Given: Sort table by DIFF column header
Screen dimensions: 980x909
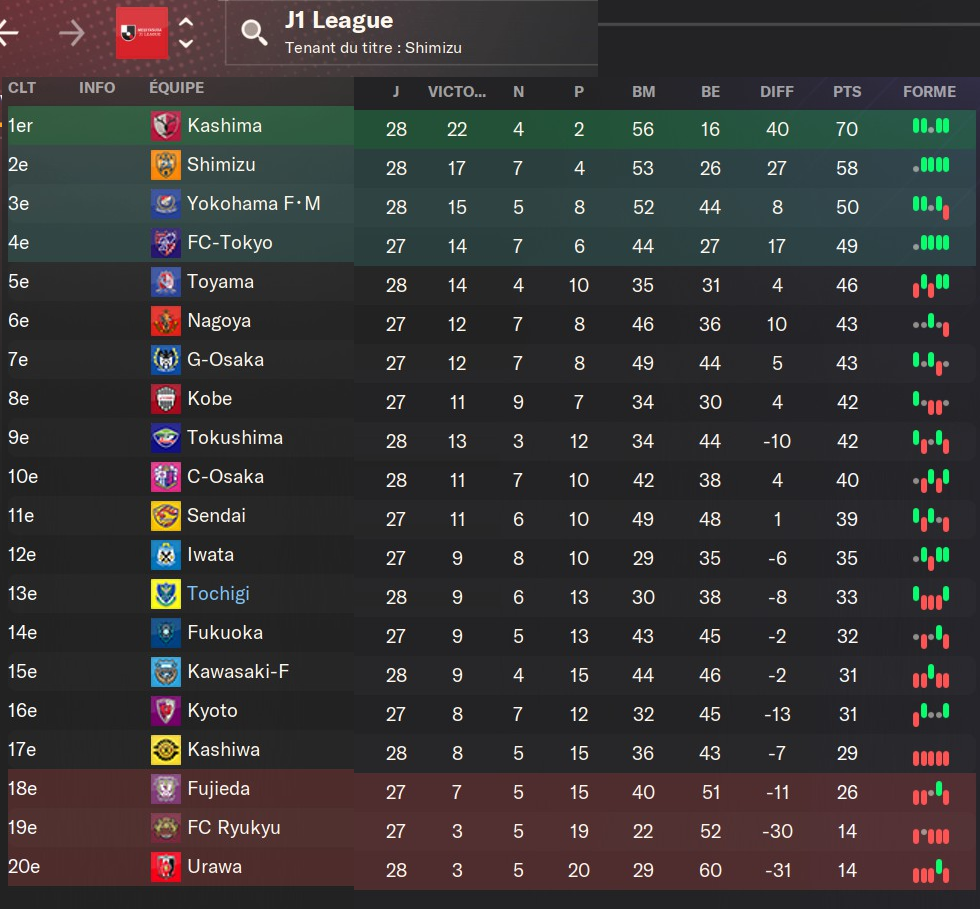Looking at the screenshot, I should click(776, 91).
